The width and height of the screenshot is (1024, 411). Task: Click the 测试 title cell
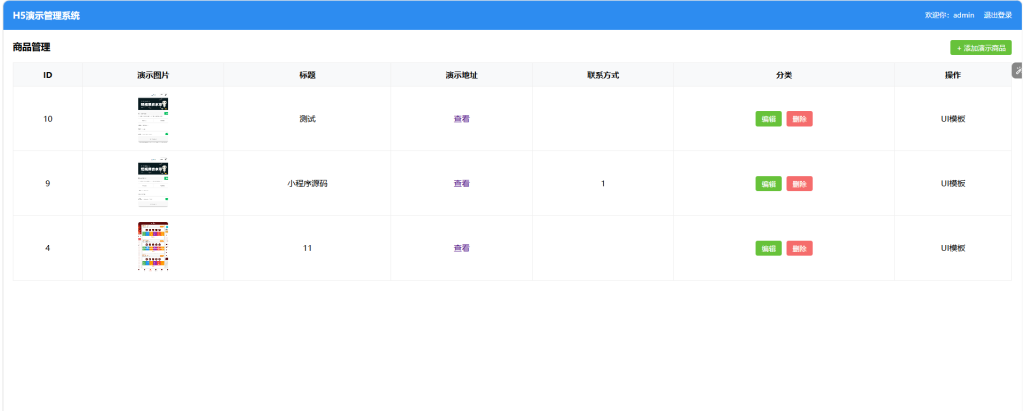[x=308, y=119]
